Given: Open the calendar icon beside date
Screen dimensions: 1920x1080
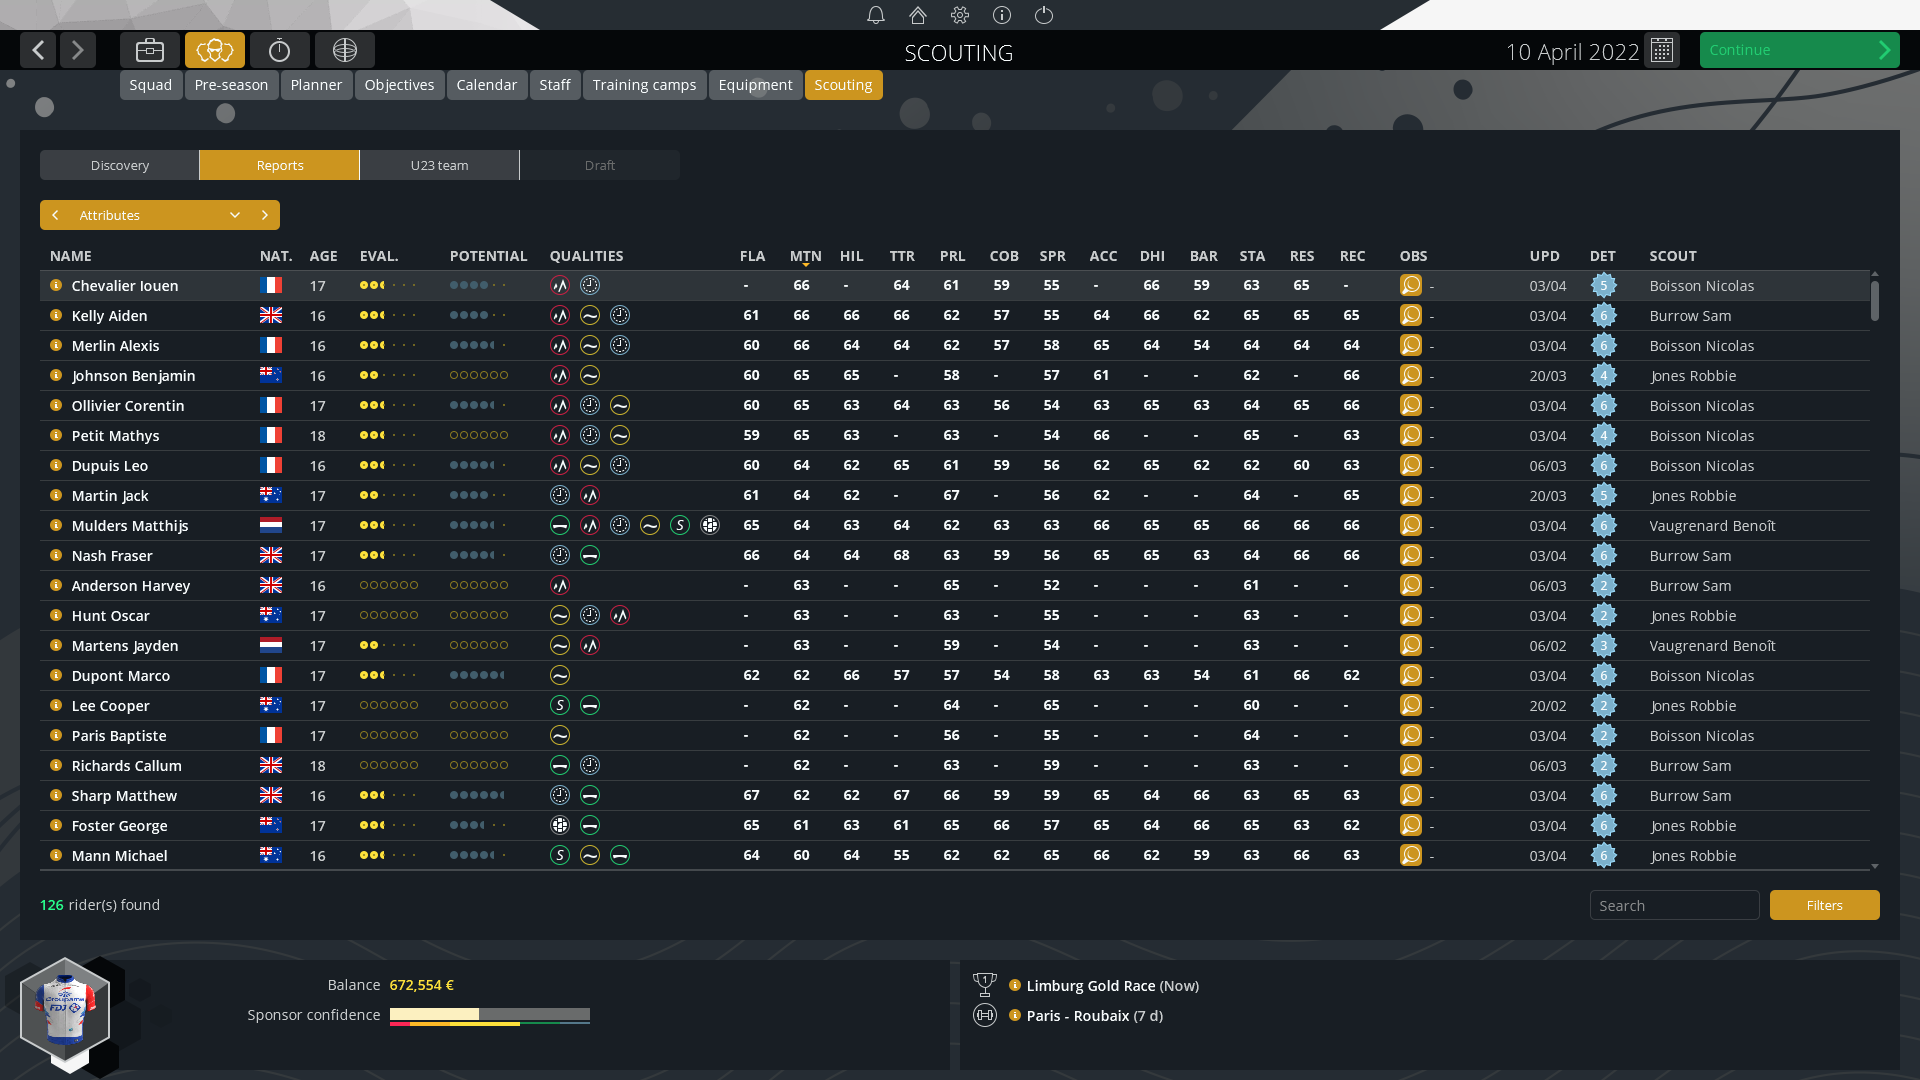Looking at the screenshot, I should pos(1662,50).
